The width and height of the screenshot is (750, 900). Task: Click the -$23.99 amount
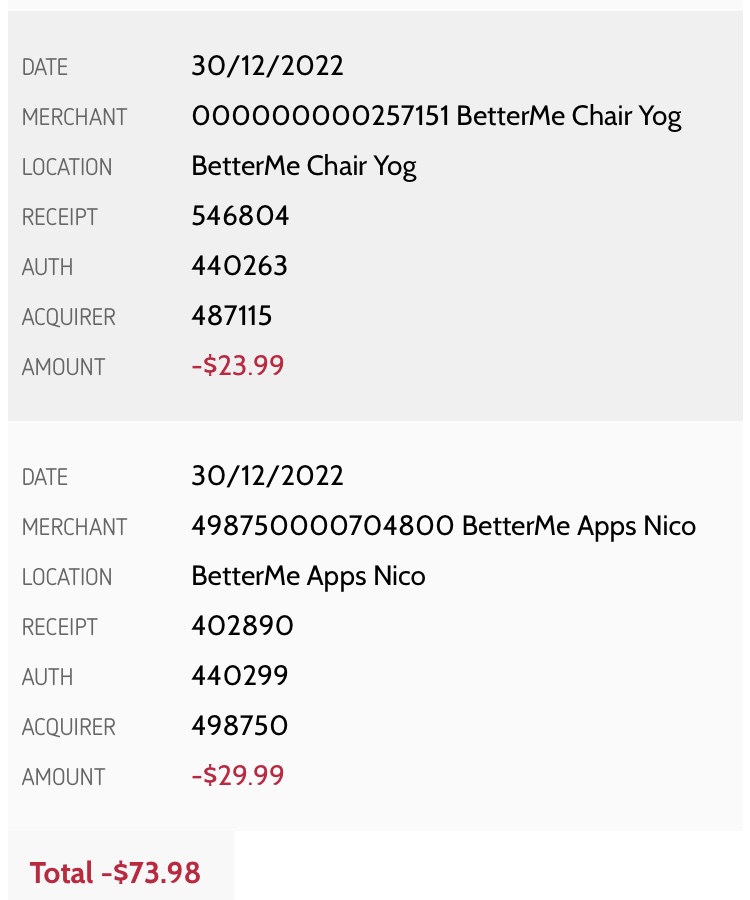point(237,366)
